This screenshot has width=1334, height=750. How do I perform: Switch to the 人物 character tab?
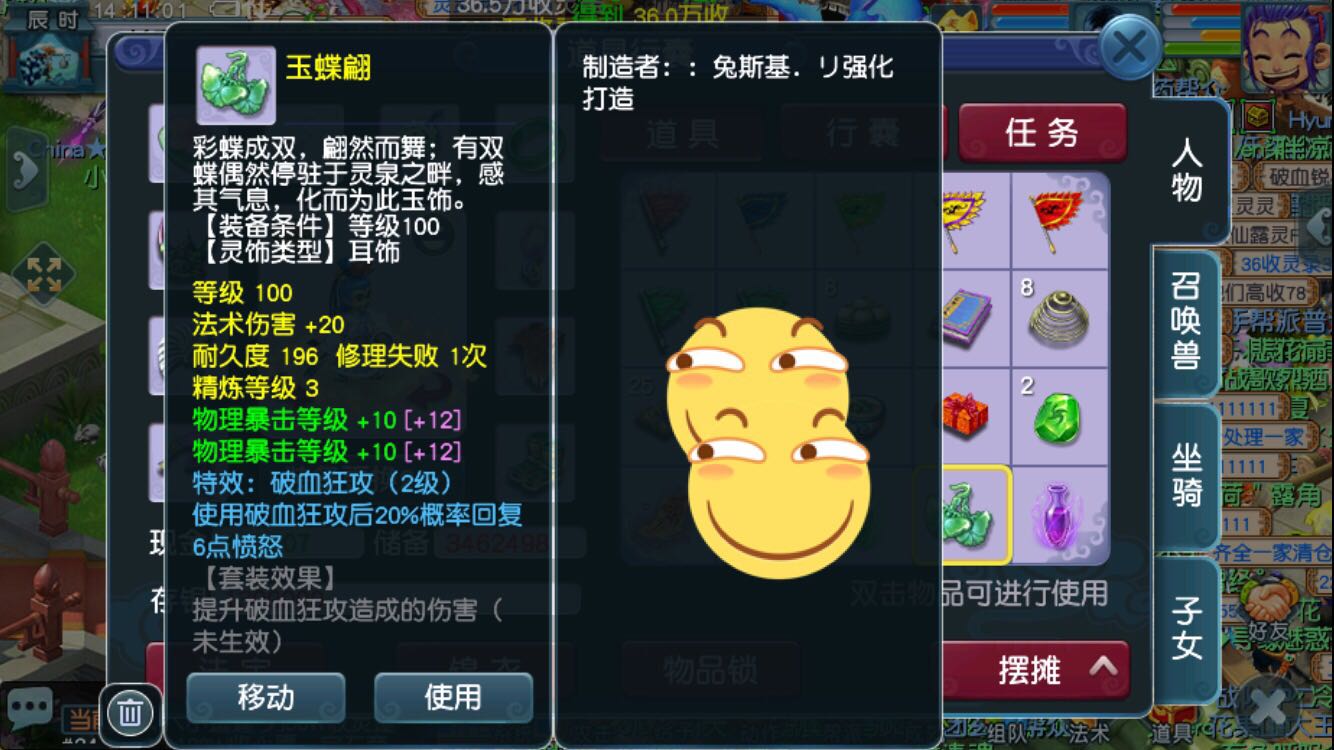[x=1187, y=170]
